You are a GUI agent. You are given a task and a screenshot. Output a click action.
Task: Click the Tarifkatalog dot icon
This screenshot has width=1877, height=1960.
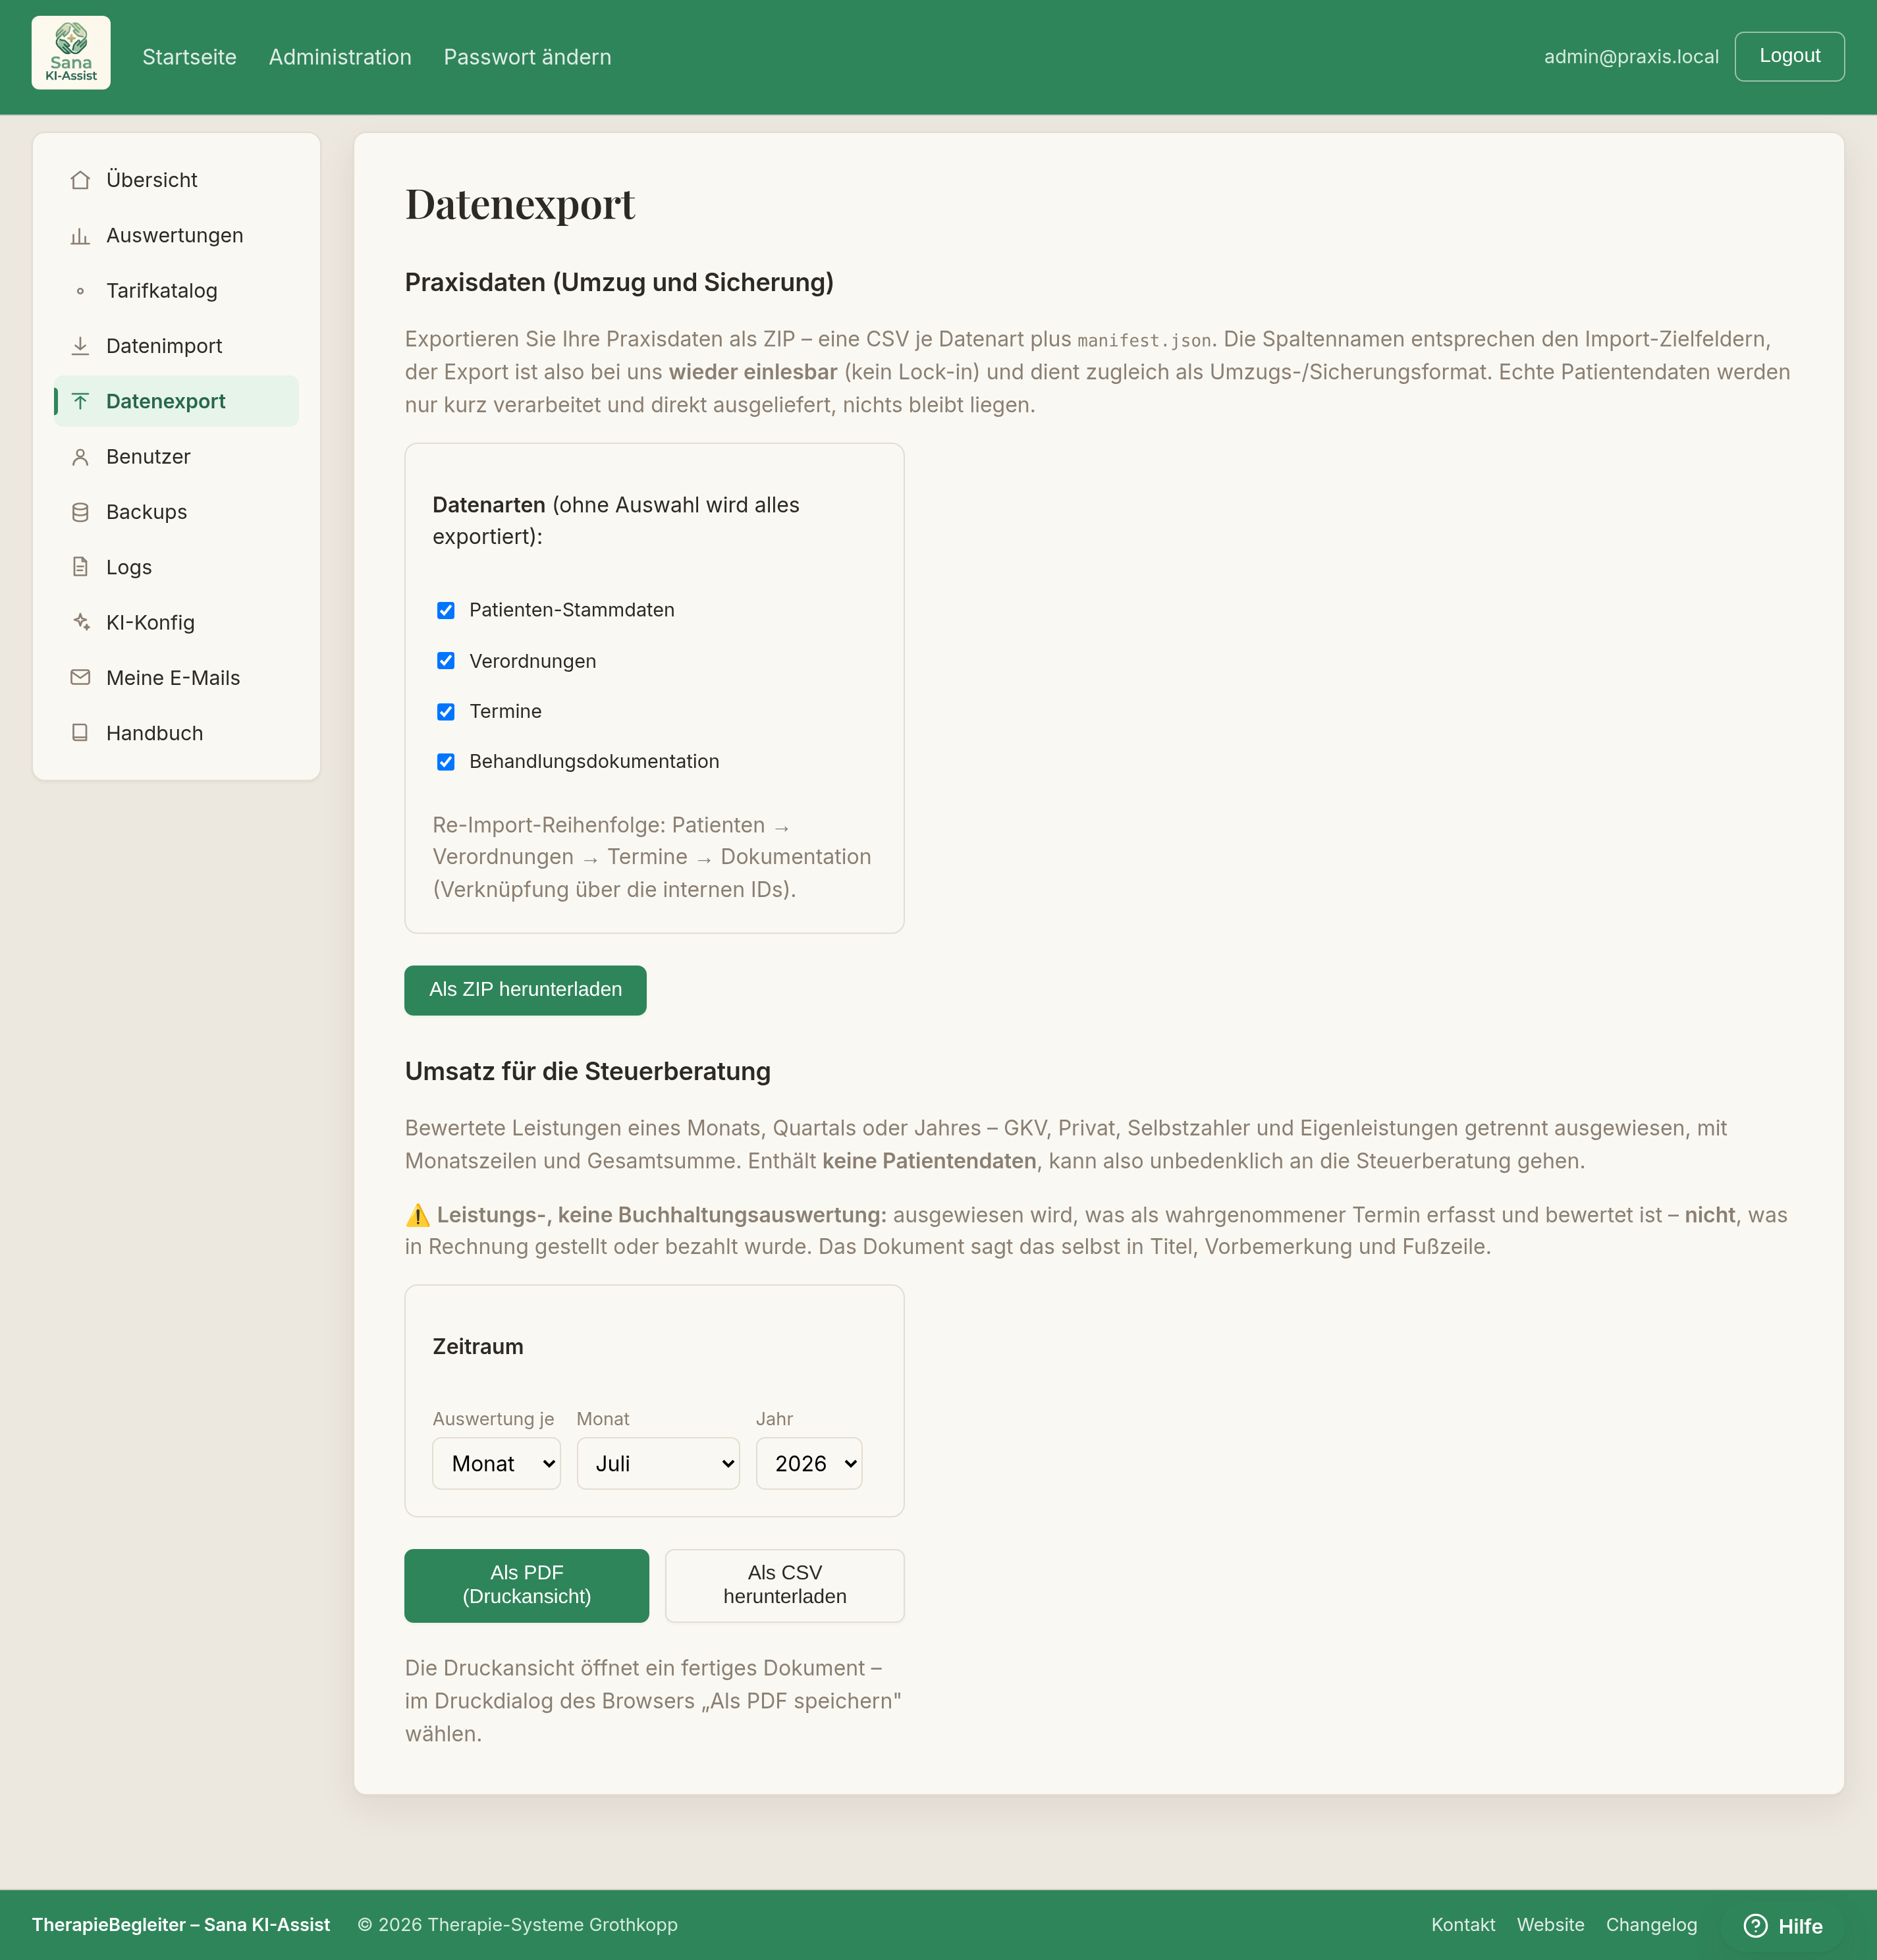click(x=80, y=291)
